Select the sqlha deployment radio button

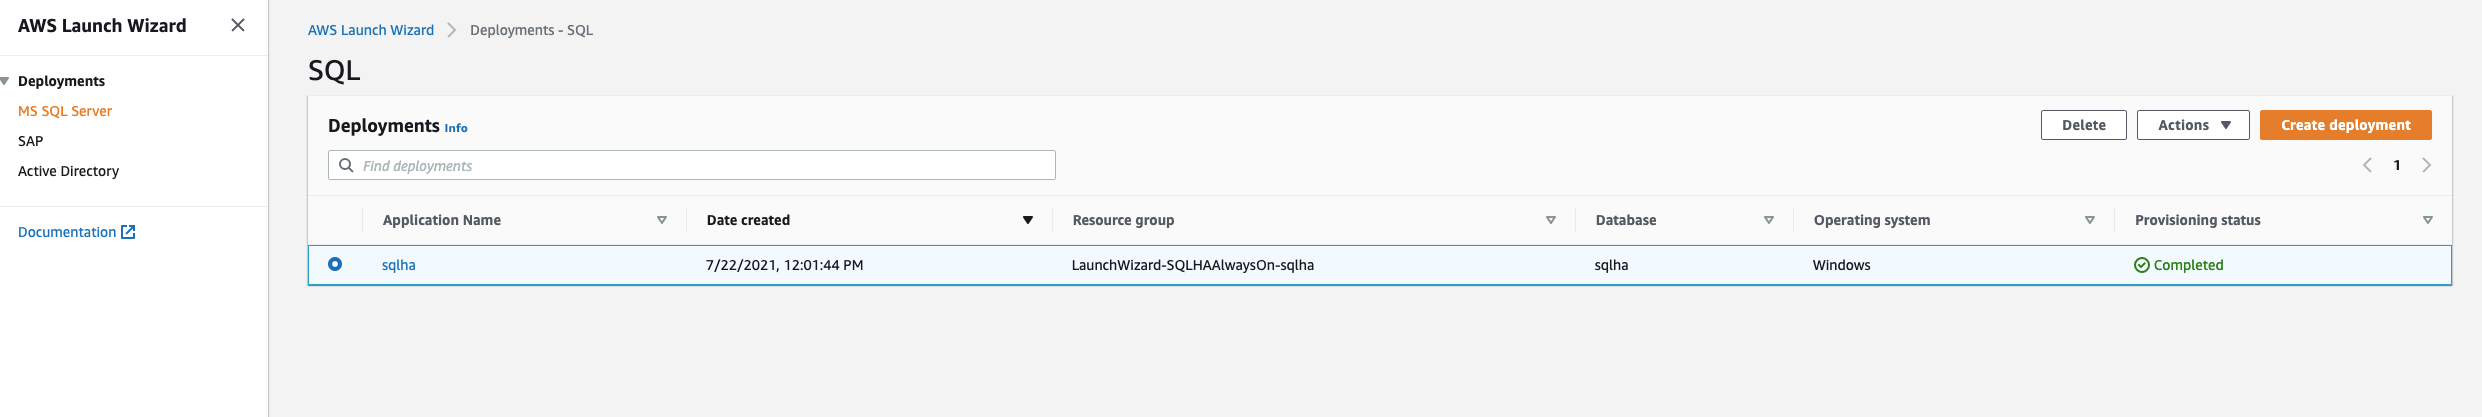[x=335, y=264]
